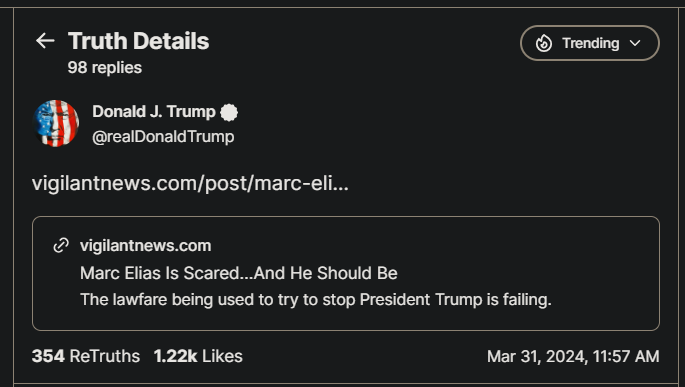685x387 pixels.
Task: Open the 'Marc Elias Is Scared' article title
Action: pos(239,273)
